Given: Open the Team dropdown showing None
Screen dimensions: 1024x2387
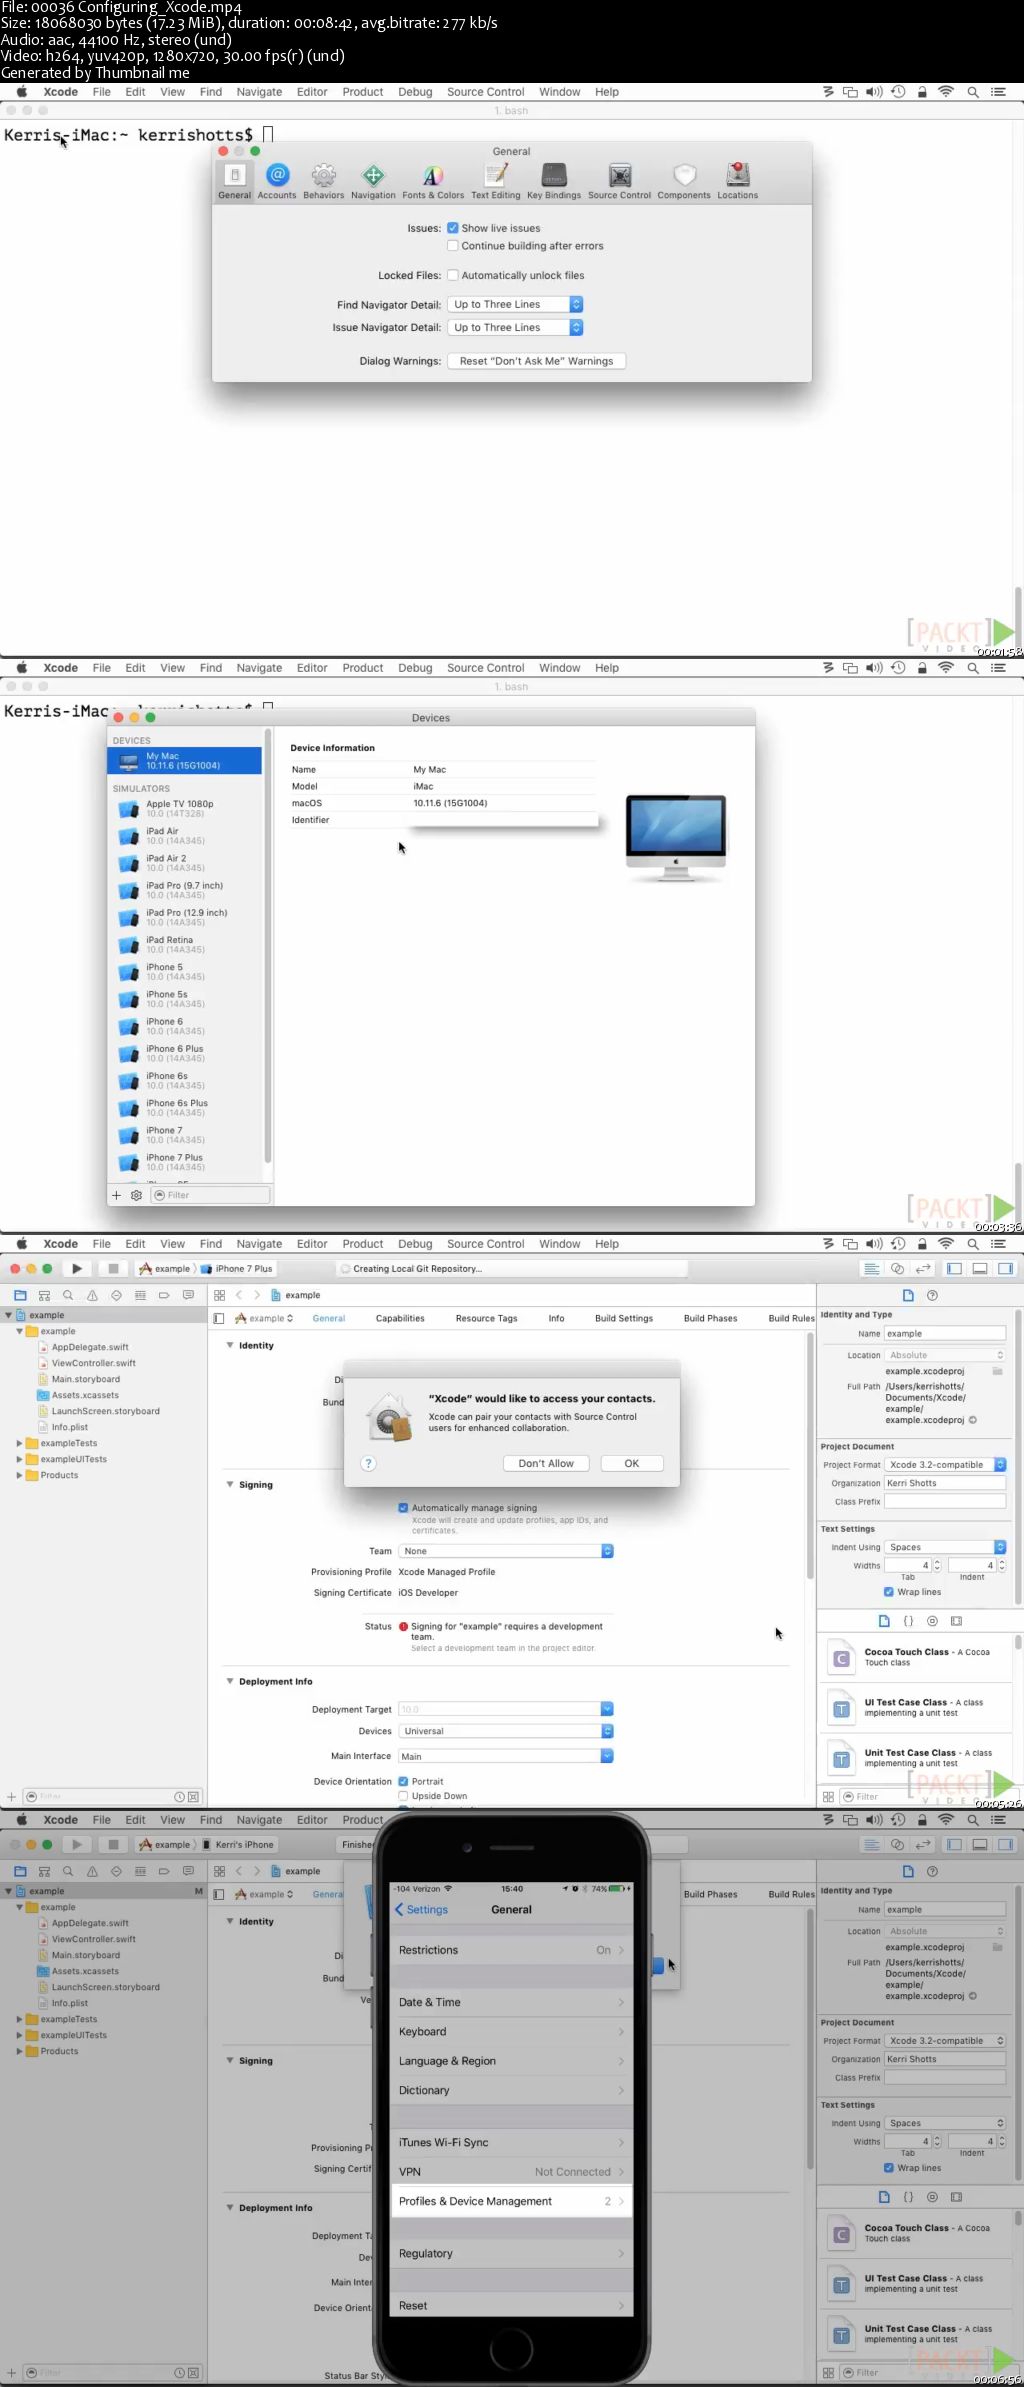Looking at the screenshot, I should 506,1551.
